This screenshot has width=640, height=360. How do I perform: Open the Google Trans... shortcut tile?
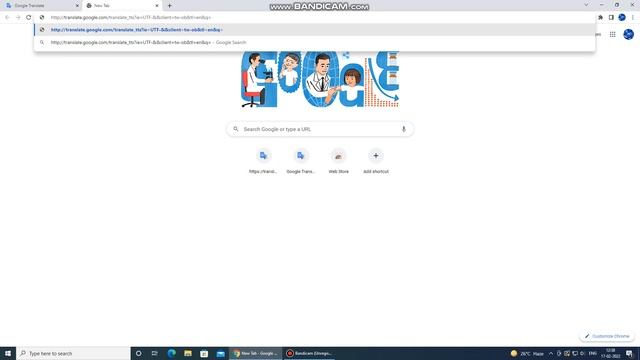pos(300,162)
